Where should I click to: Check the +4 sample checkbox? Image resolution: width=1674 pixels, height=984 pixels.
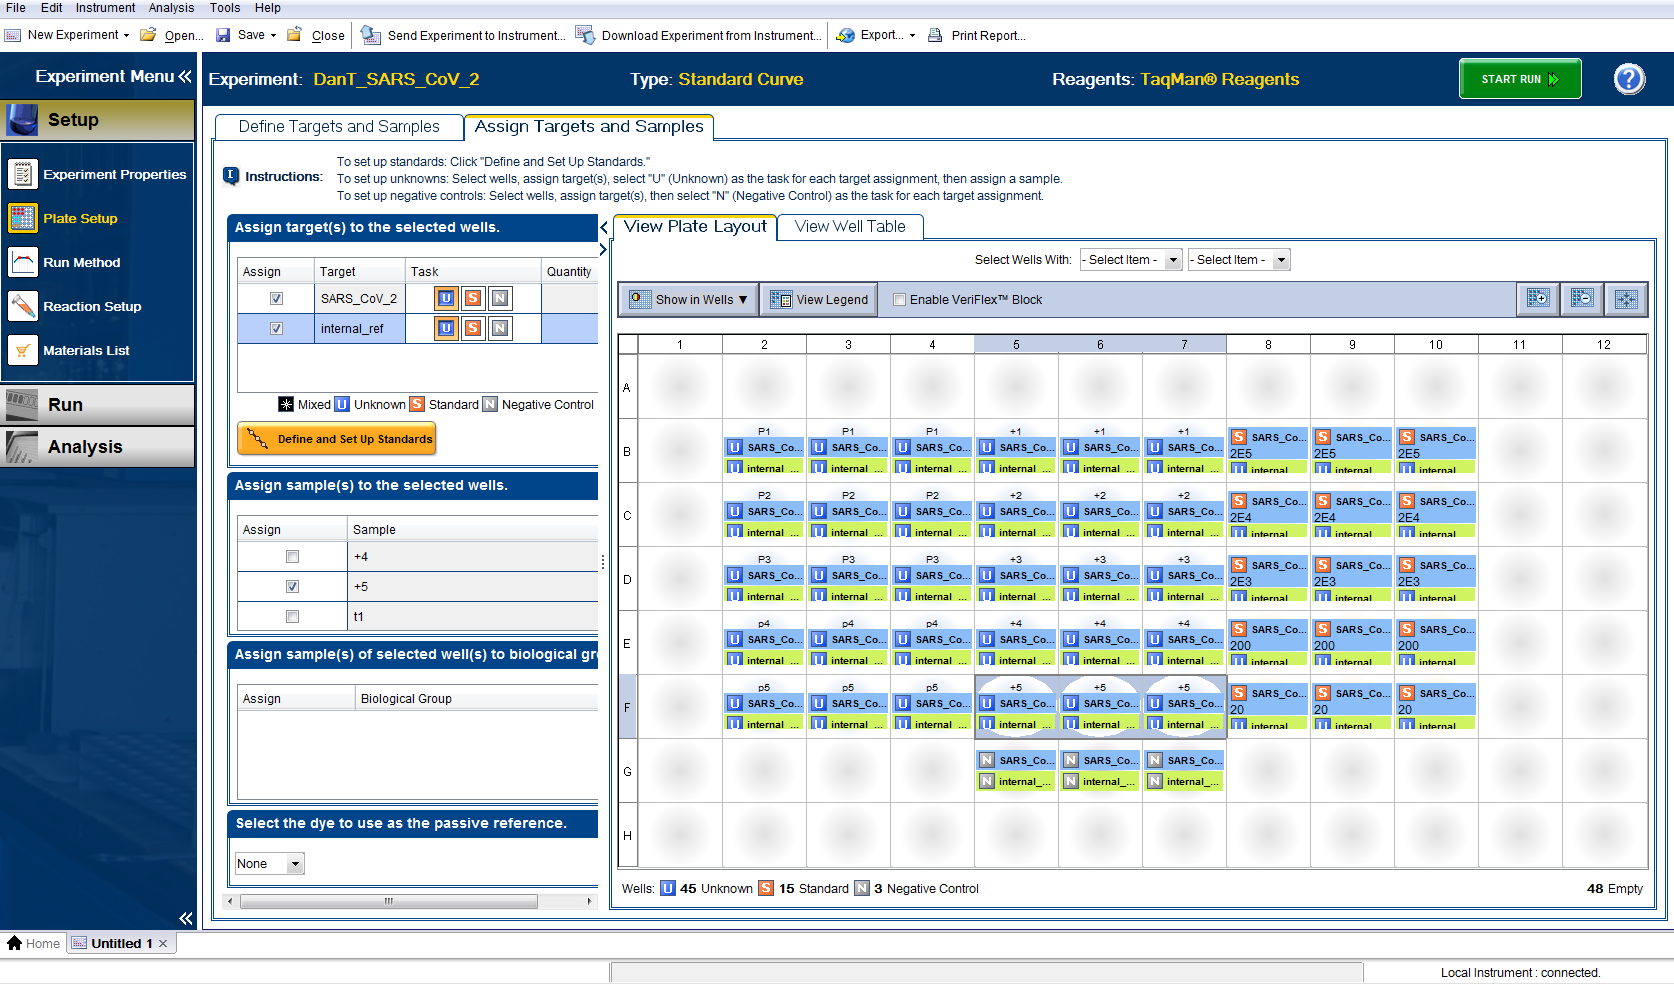click(292, 557)
